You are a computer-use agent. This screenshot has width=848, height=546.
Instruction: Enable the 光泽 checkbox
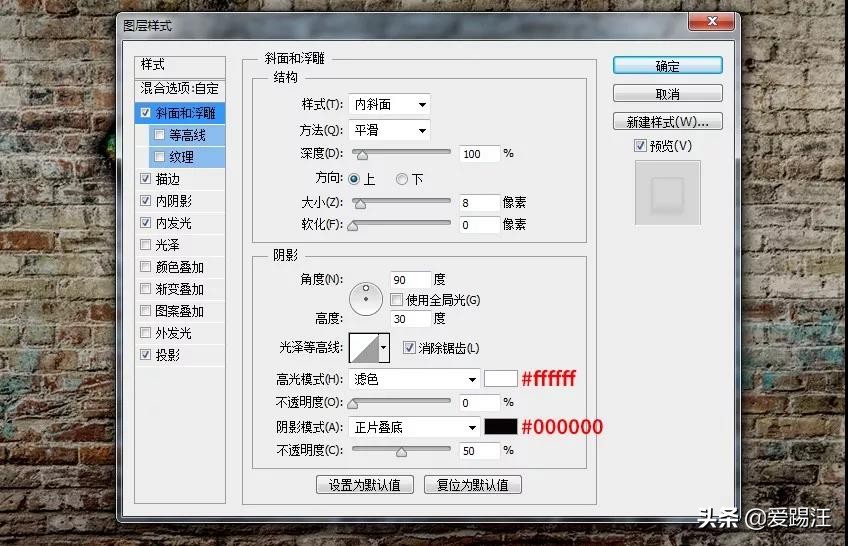[145, 244]
